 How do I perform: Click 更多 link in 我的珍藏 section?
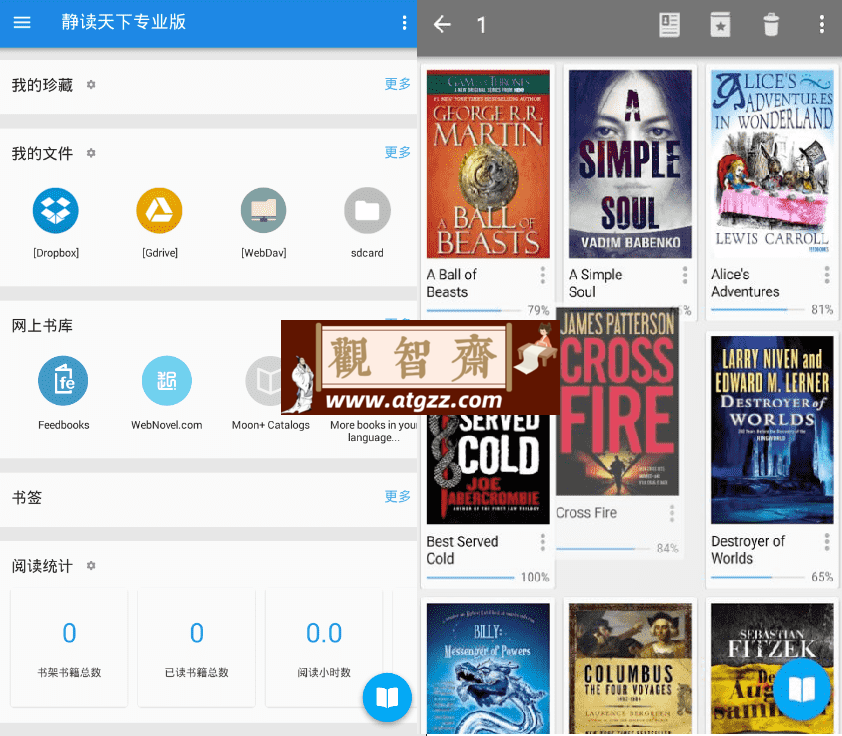point(397,84)
